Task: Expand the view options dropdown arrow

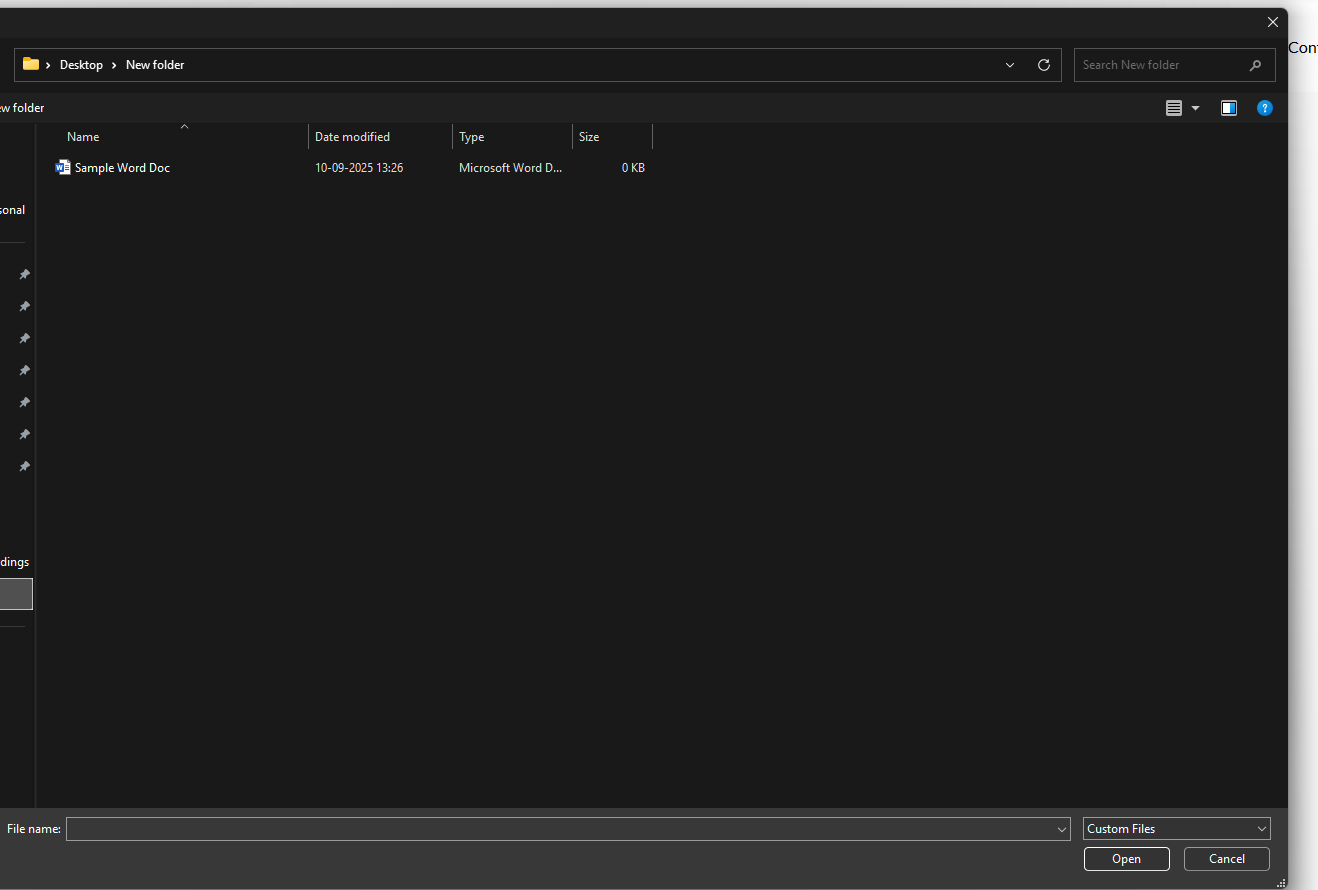Action: click(x=1195, y=108)
